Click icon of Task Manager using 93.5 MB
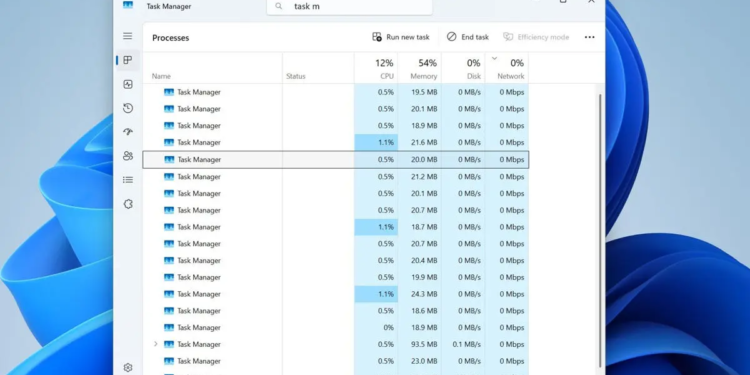This screenshot has width=750, height=375. click(x=169, y=344)
